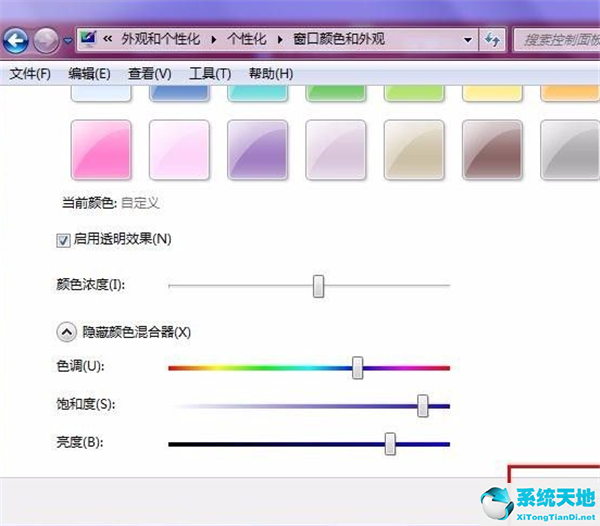600x526 pixels.
Task: Click the 亮度(B) brightness slider handle
Action: click(390, 444)
